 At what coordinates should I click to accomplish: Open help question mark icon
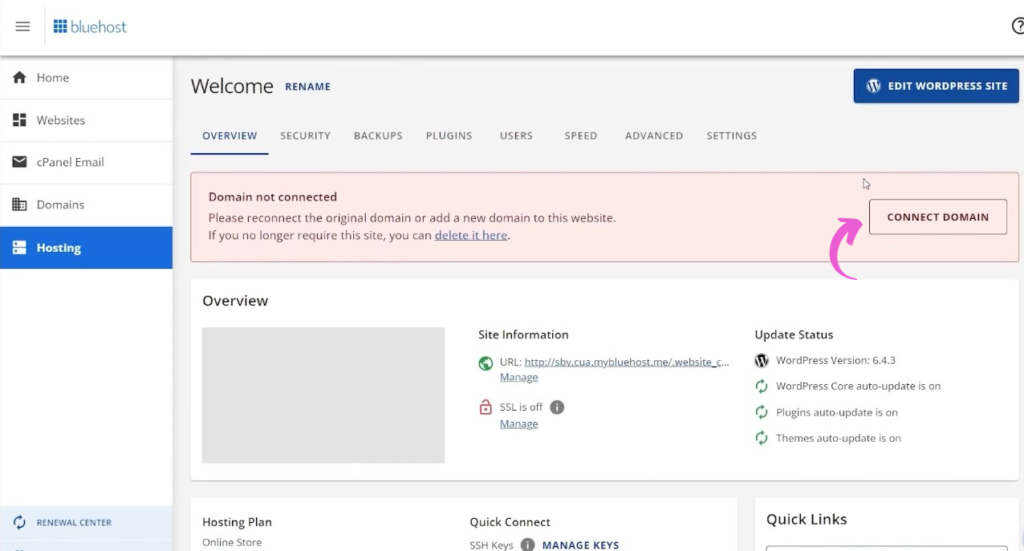(1018, 26)
